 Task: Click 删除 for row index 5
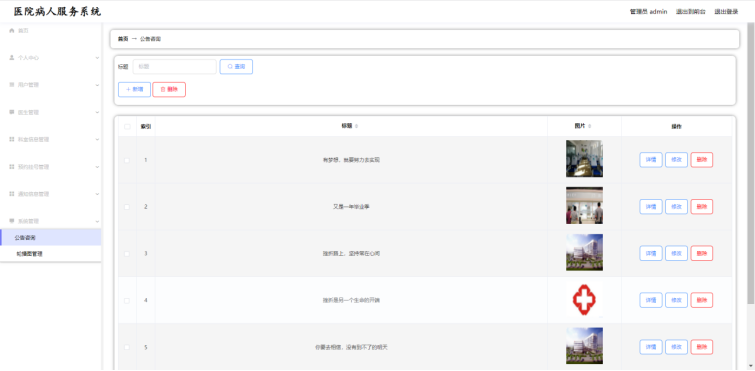(x=702, y=347)
